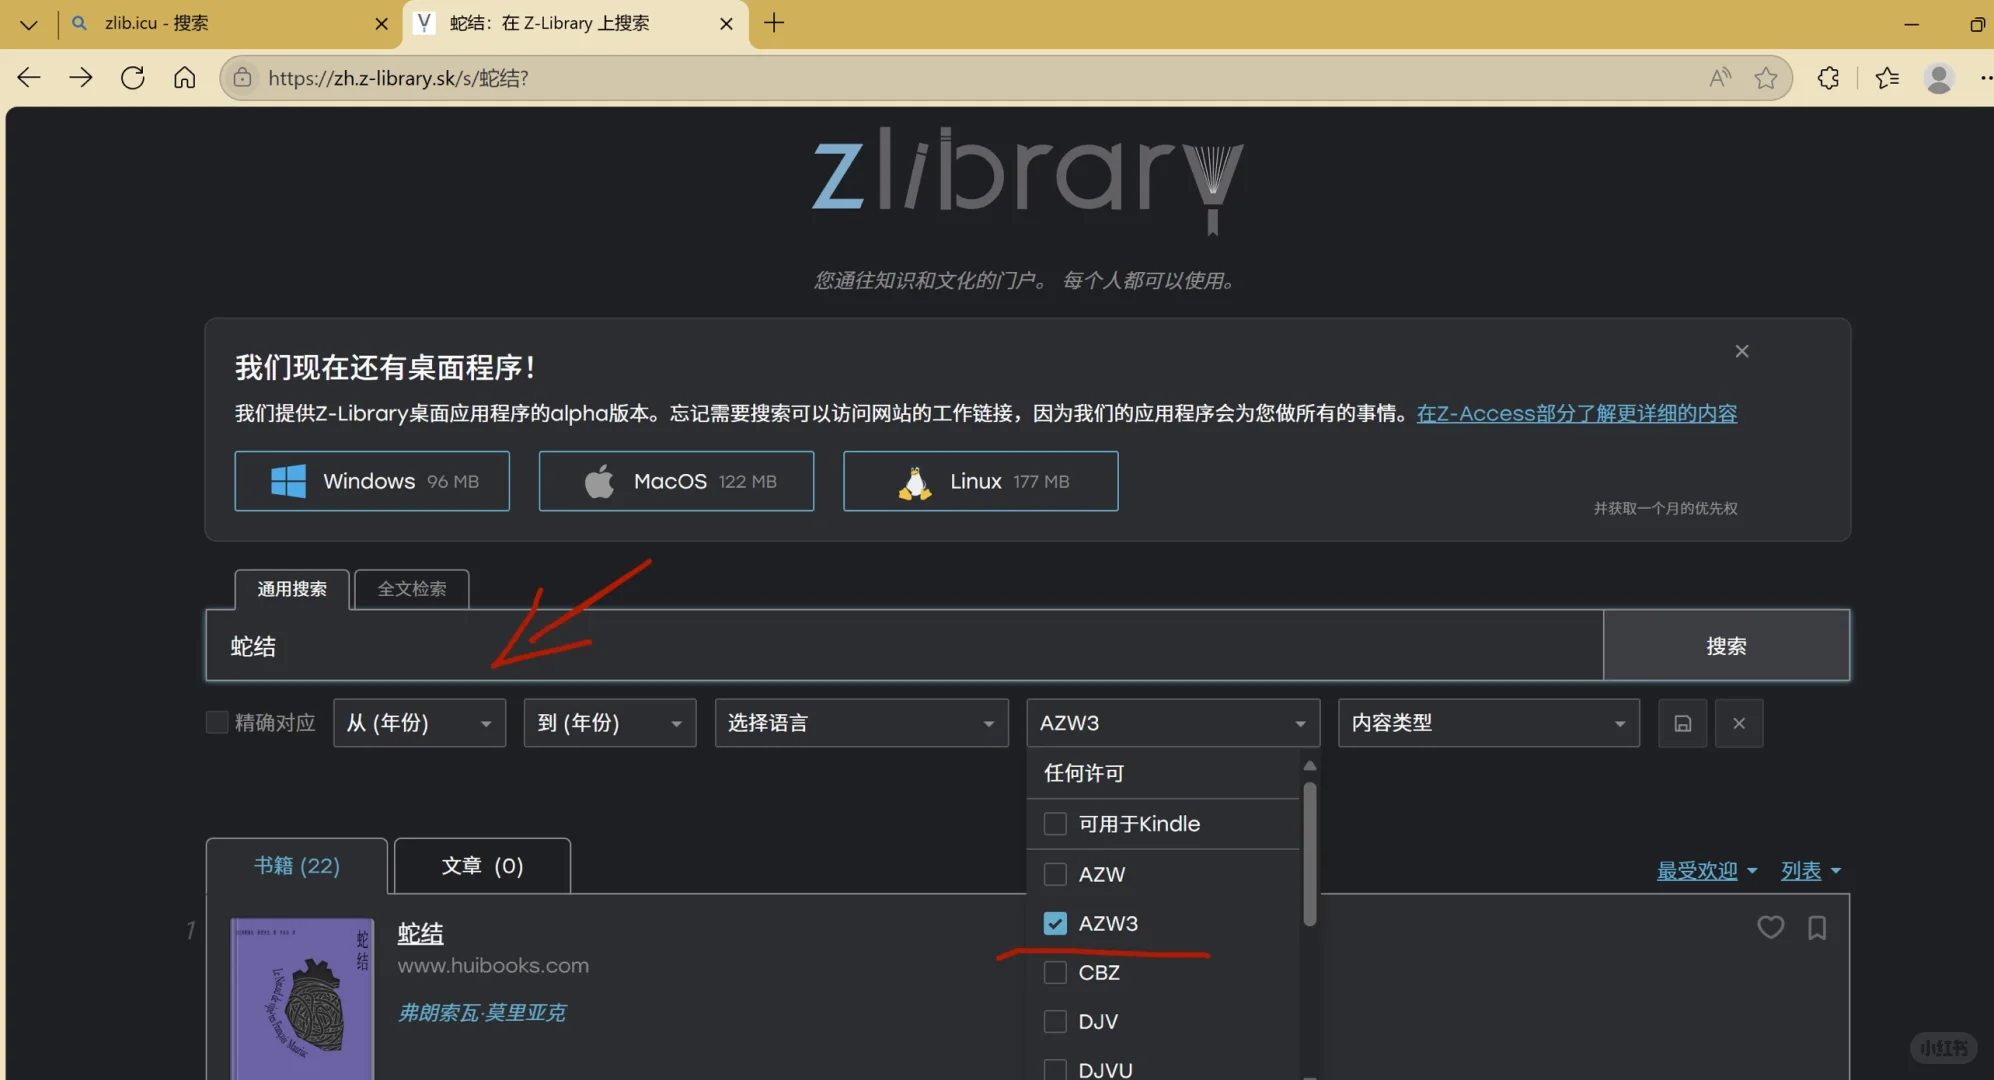Go back with browser back arrow
This screenshot has height=1080, width=1994.
click(x=29, y=78)
